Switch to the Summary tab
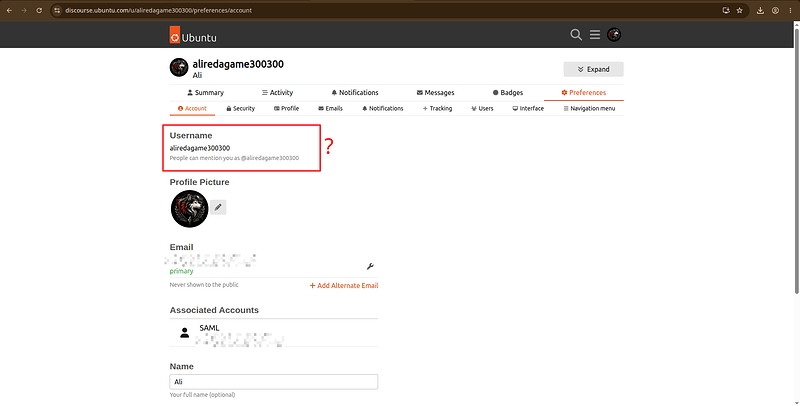Viewport: 800px width, 406px height. [x=205, y=93]
